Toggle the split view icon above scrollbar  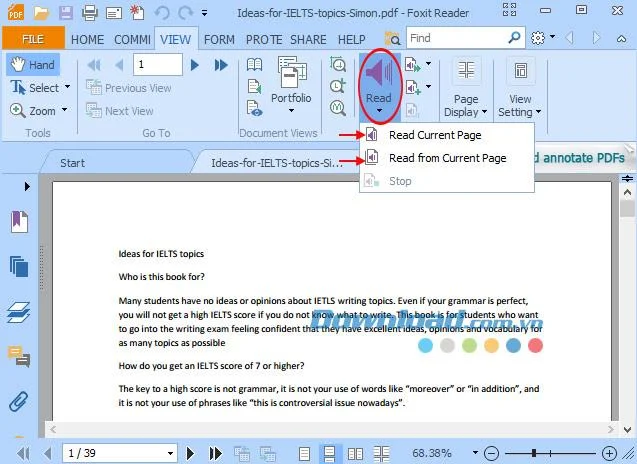(627, 179)
